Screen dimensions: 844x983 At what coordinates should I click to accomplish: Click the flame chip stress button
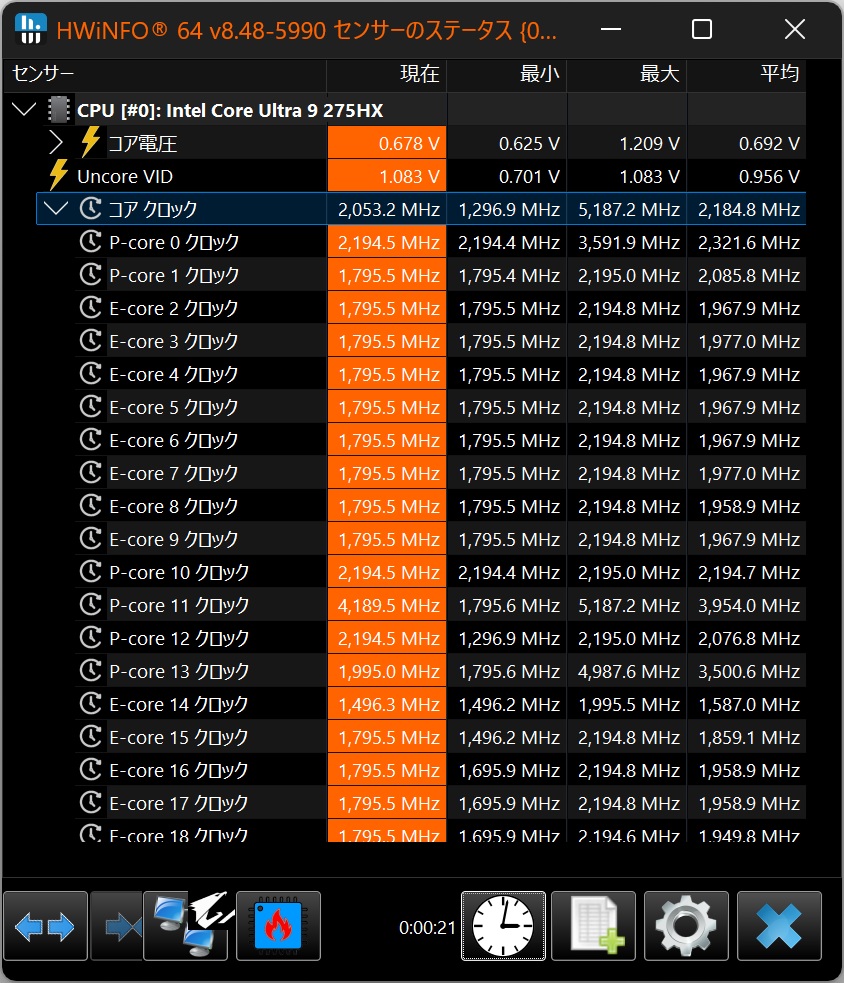[278, 926]
